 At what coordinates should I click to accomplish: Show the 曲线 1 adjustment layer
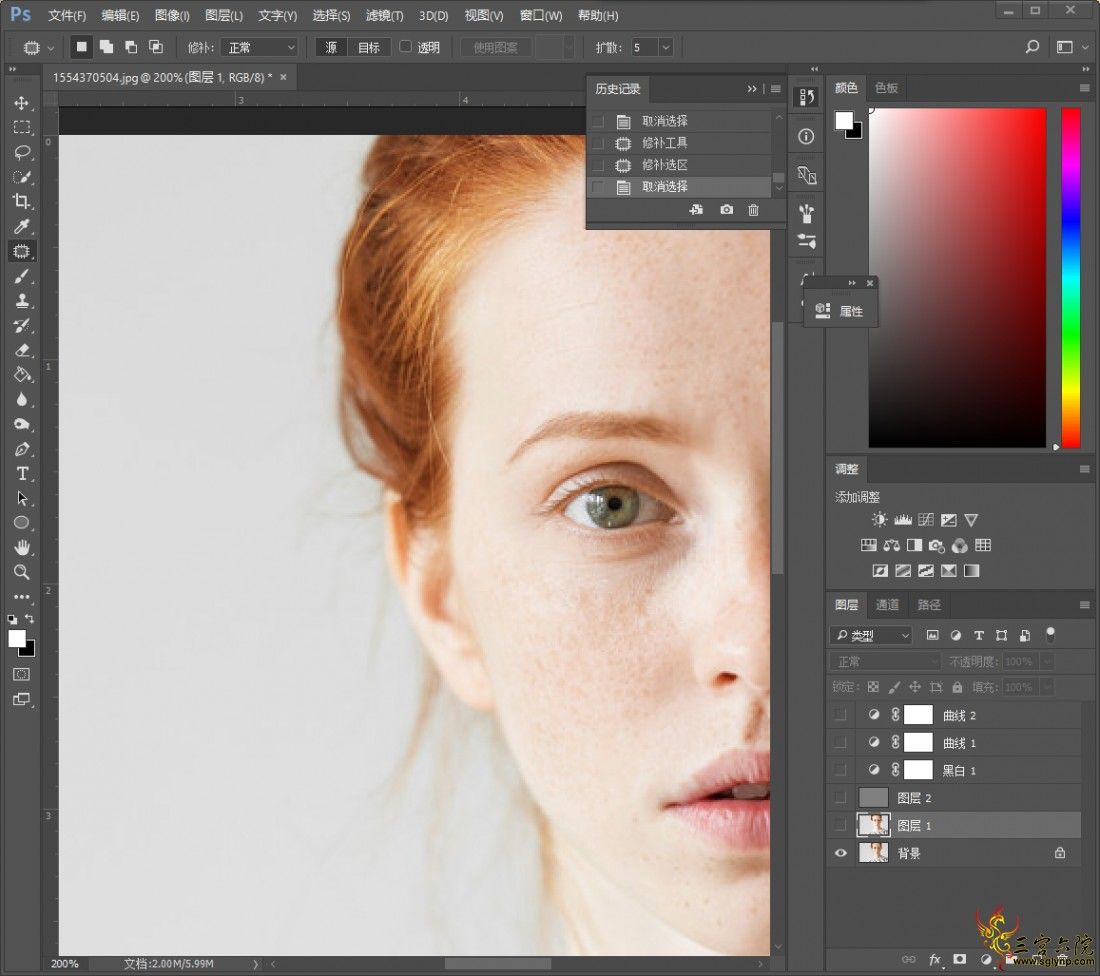[x=840, y=742]
